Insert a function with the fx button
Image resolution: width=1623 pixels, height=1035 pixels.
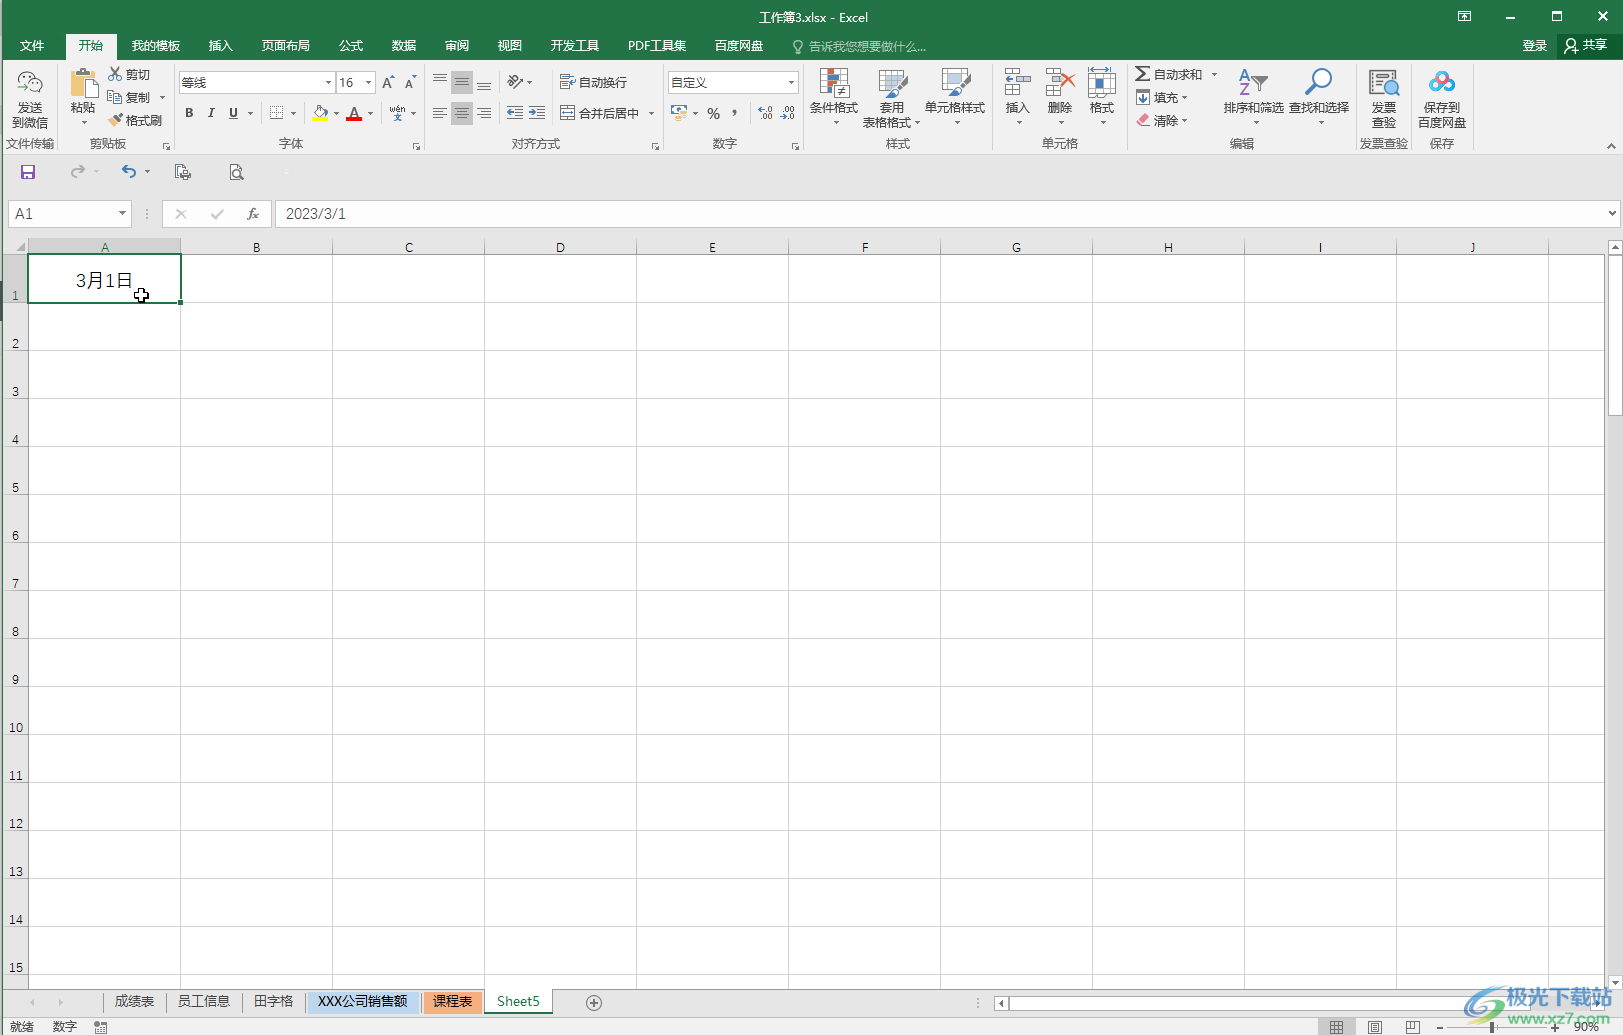click(x=253, y=214)
